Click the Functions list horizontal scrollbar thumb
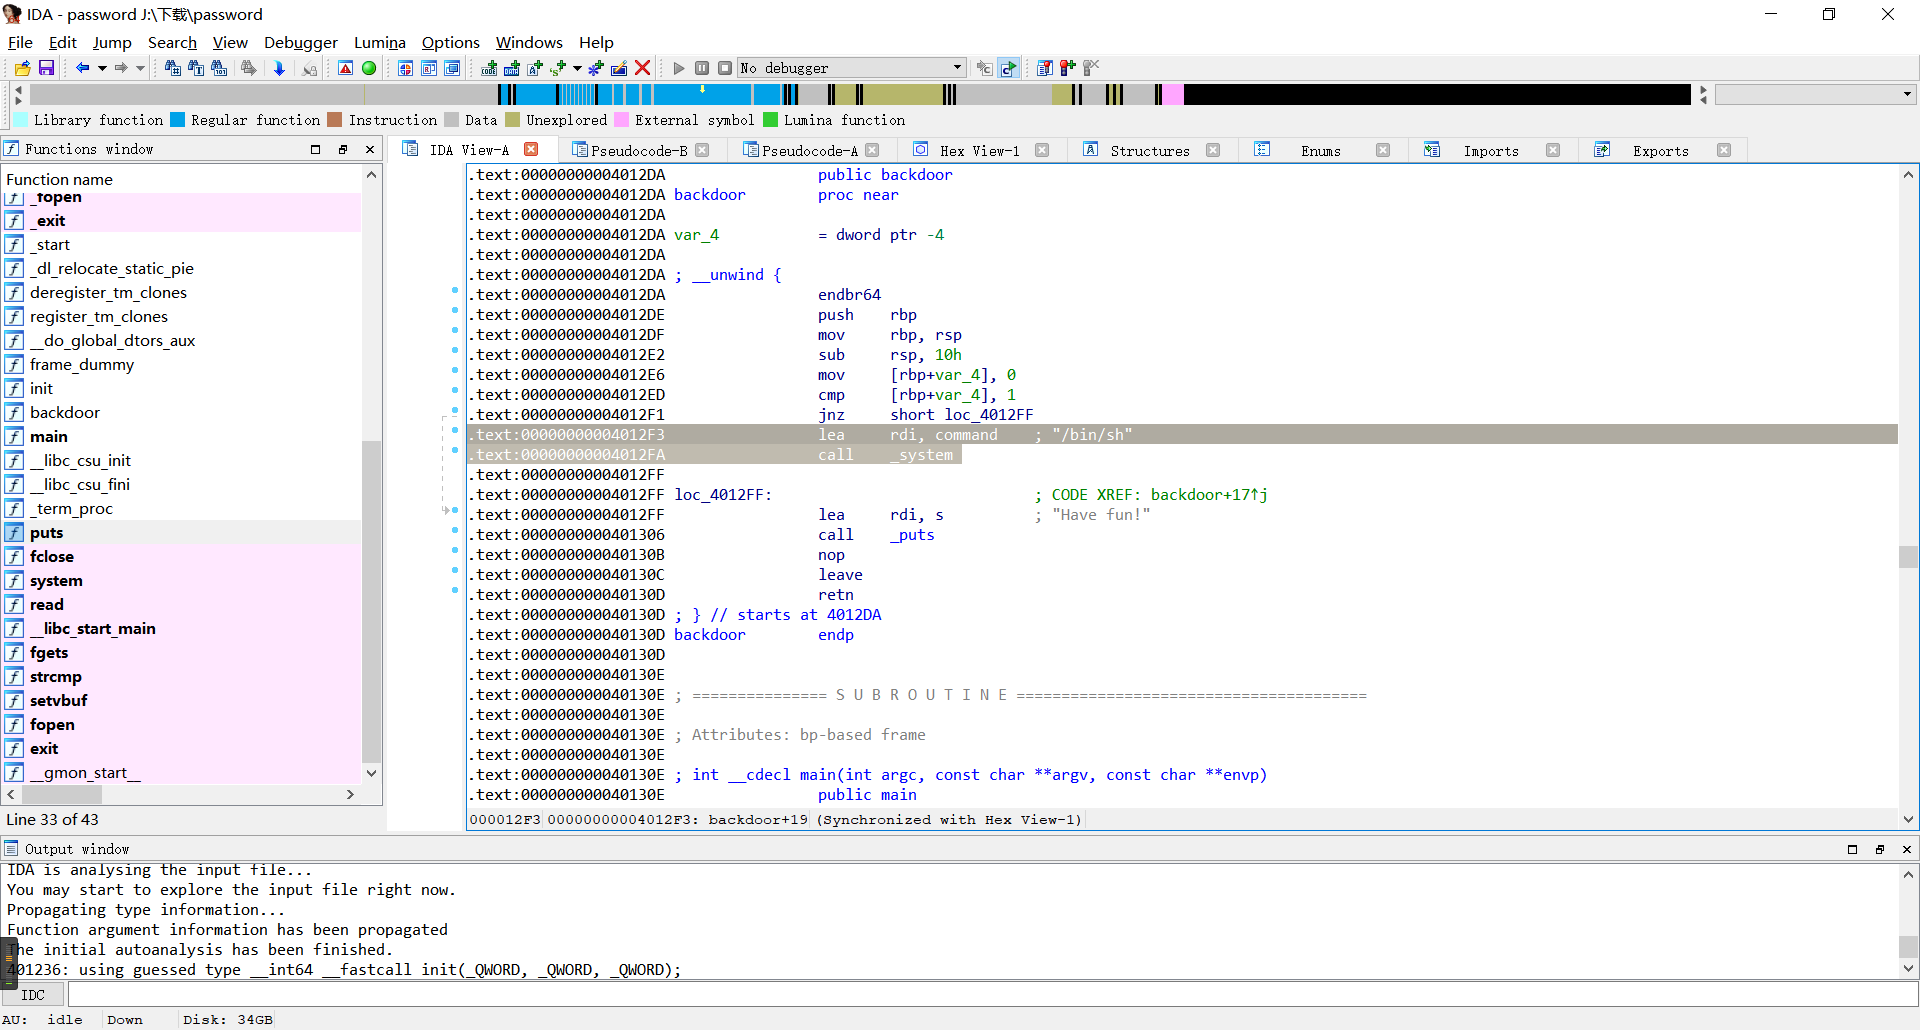This screenshot has width=1920, height=1030. pos(62,795)
